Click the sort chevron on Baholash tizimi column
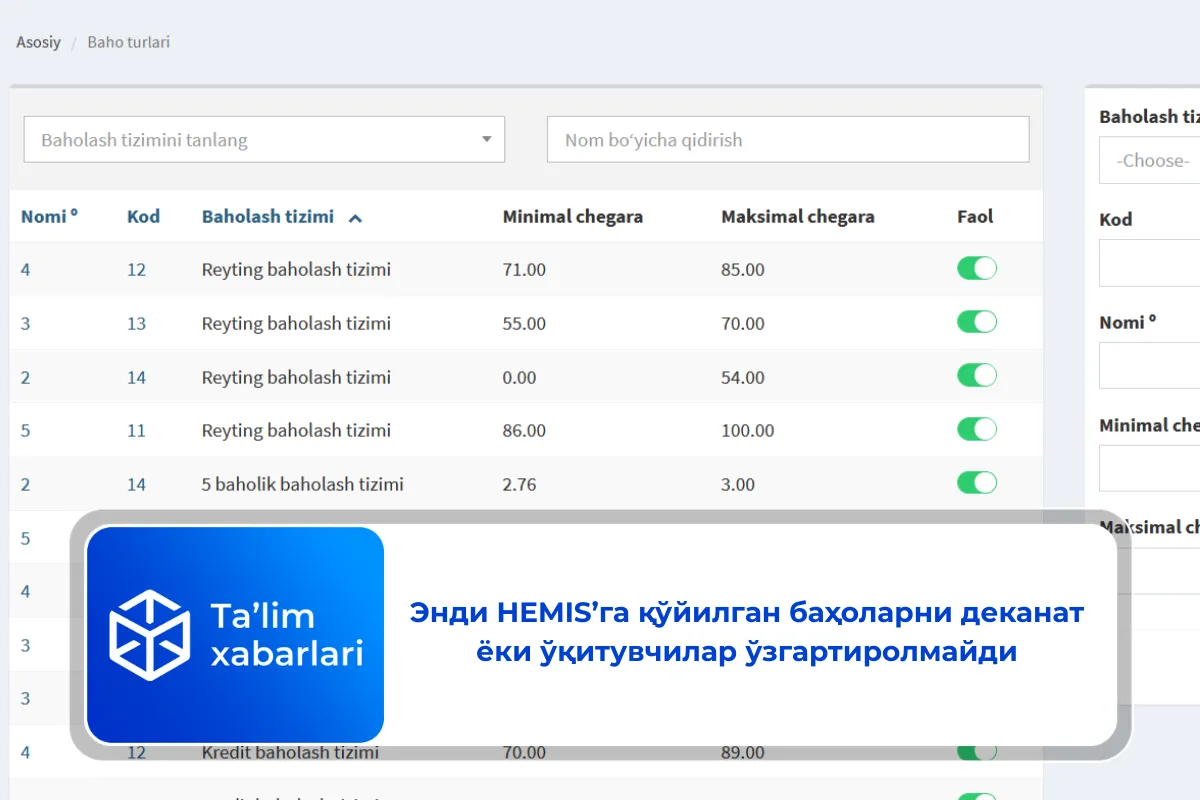This screenshot has width=1200, height=800. [357, 216]
